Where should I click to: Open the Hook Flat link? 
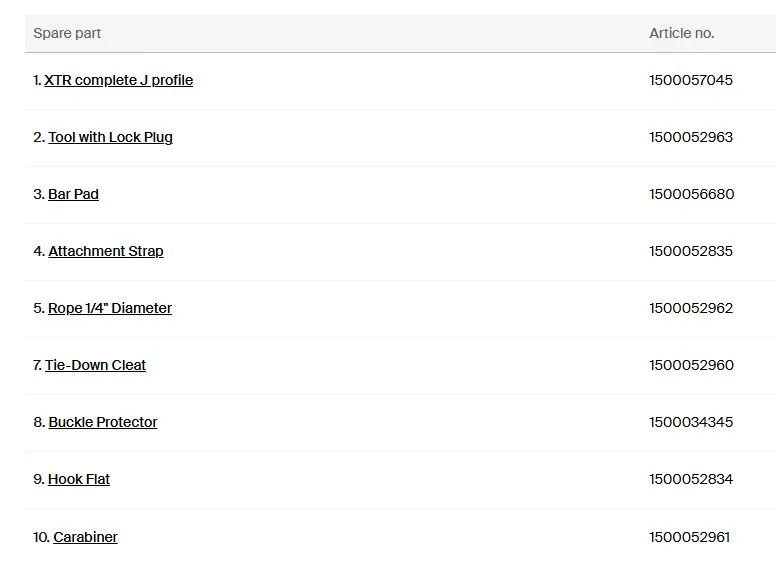coord(79,479)
